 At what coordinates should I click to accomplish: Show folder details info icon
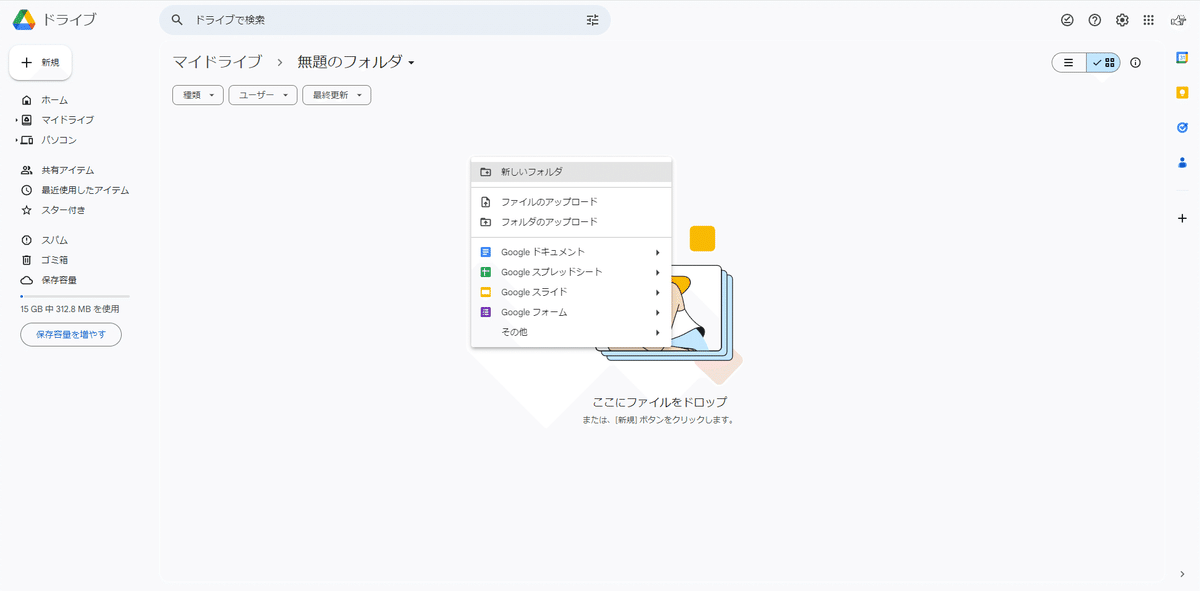(1135, 62)
